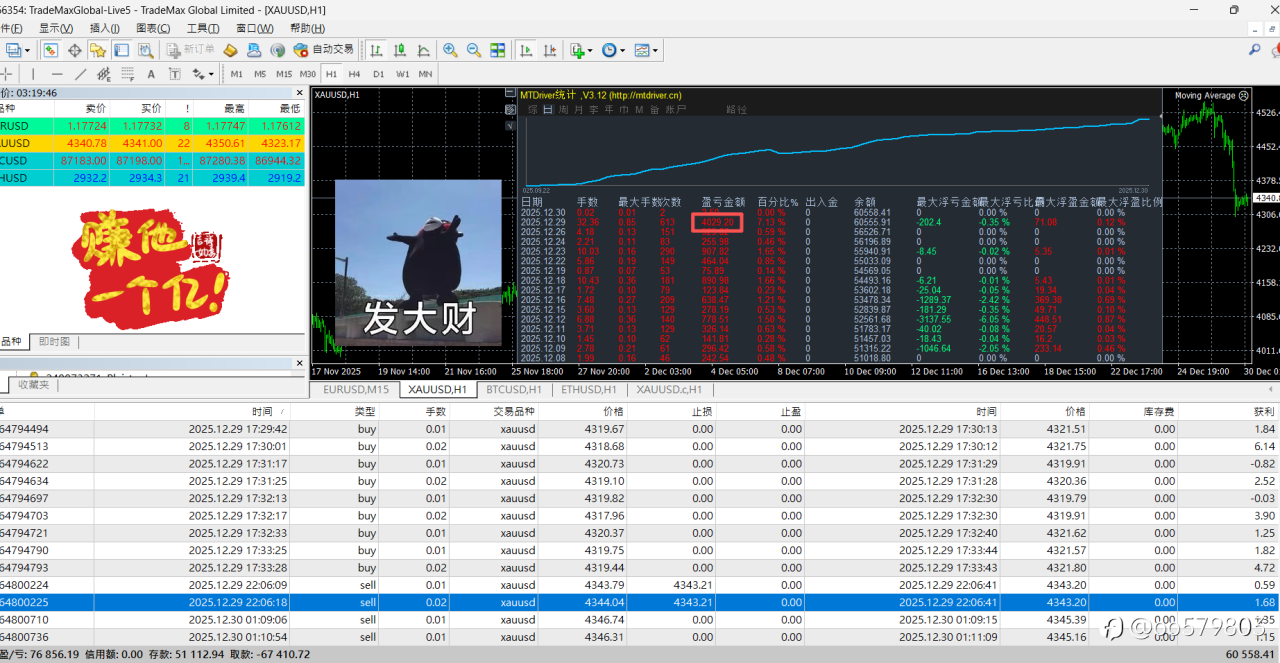1280x663 pixels.
Task: Select the H4 timeframe button
Action: (354, 74)
